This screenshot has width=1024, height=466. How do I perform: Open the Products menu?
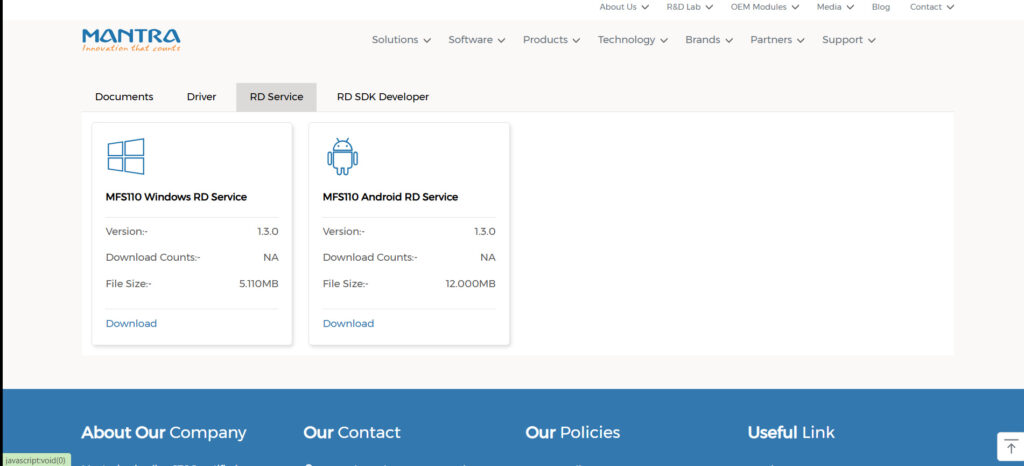pos(551,40)
